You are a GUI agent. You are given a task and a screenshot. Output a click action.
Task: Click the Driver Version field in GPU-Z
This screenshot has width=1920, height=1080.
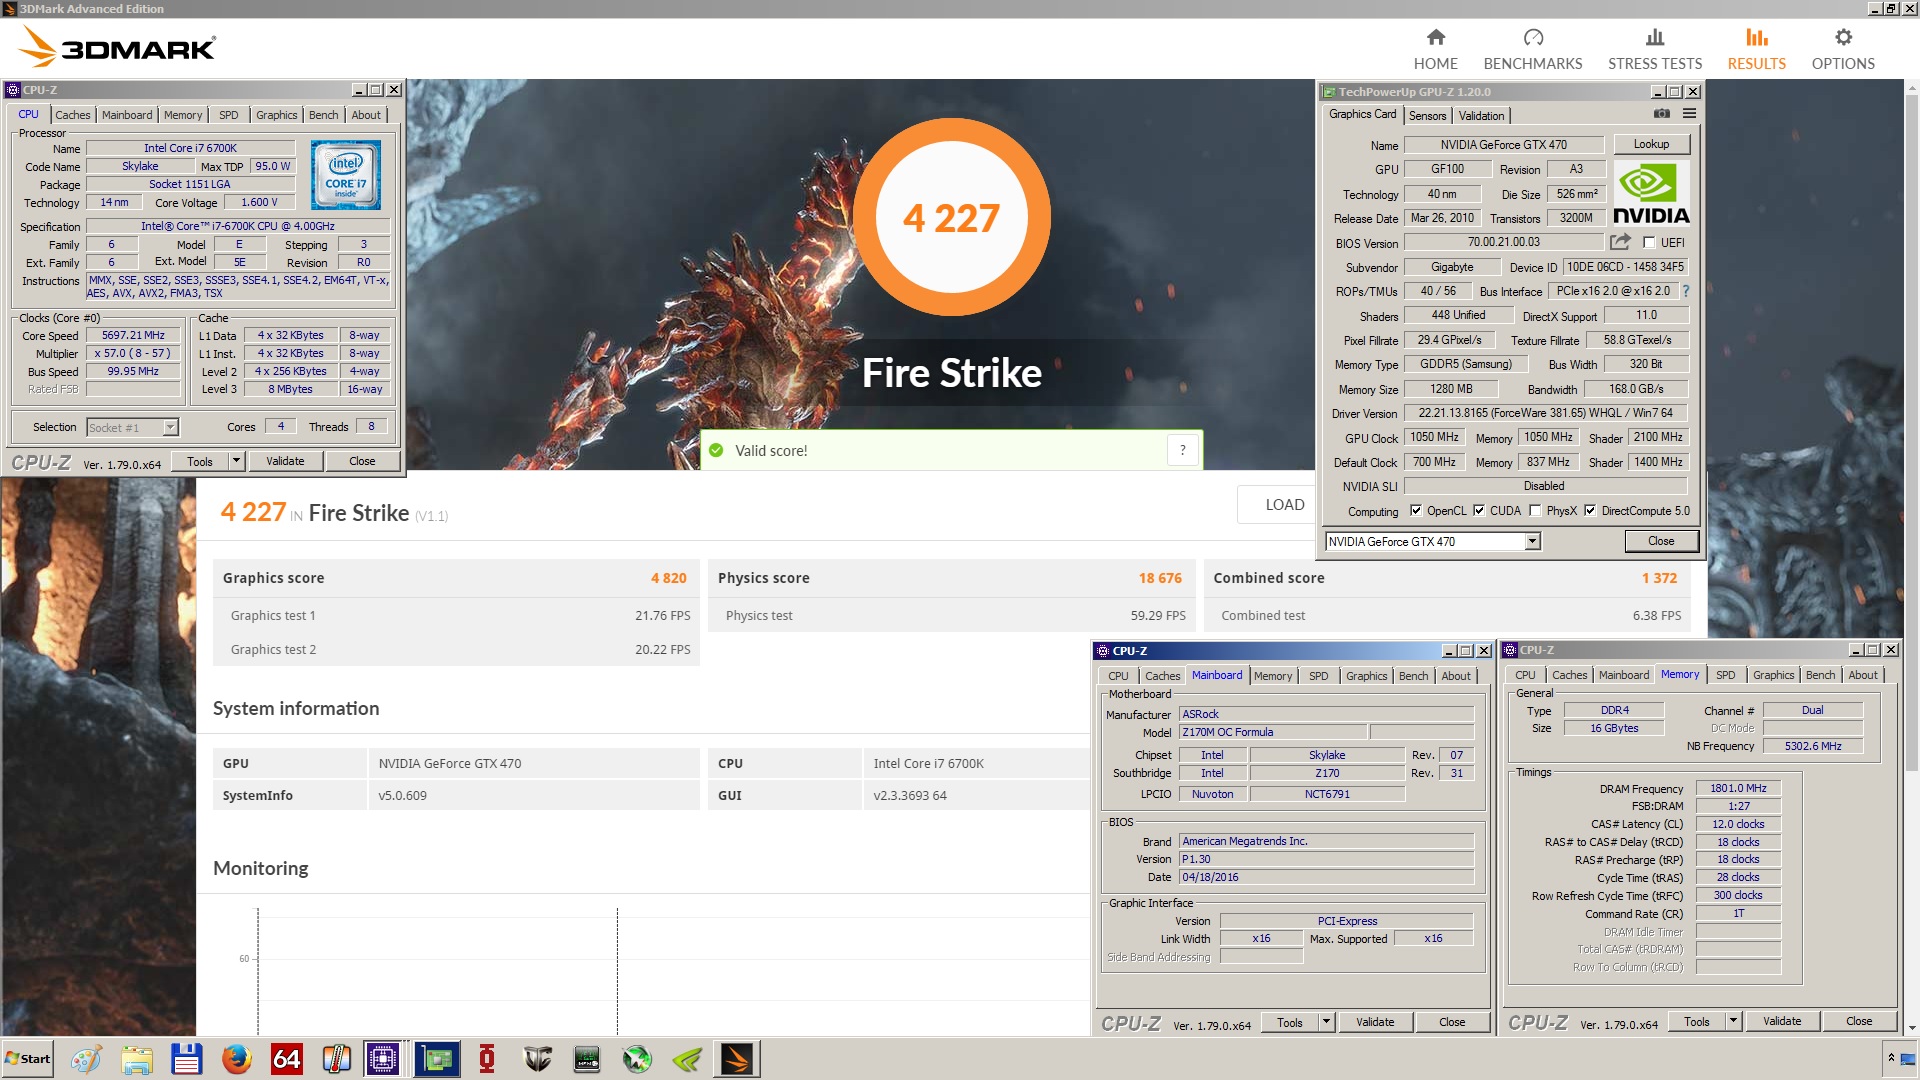coord(1545,413)
